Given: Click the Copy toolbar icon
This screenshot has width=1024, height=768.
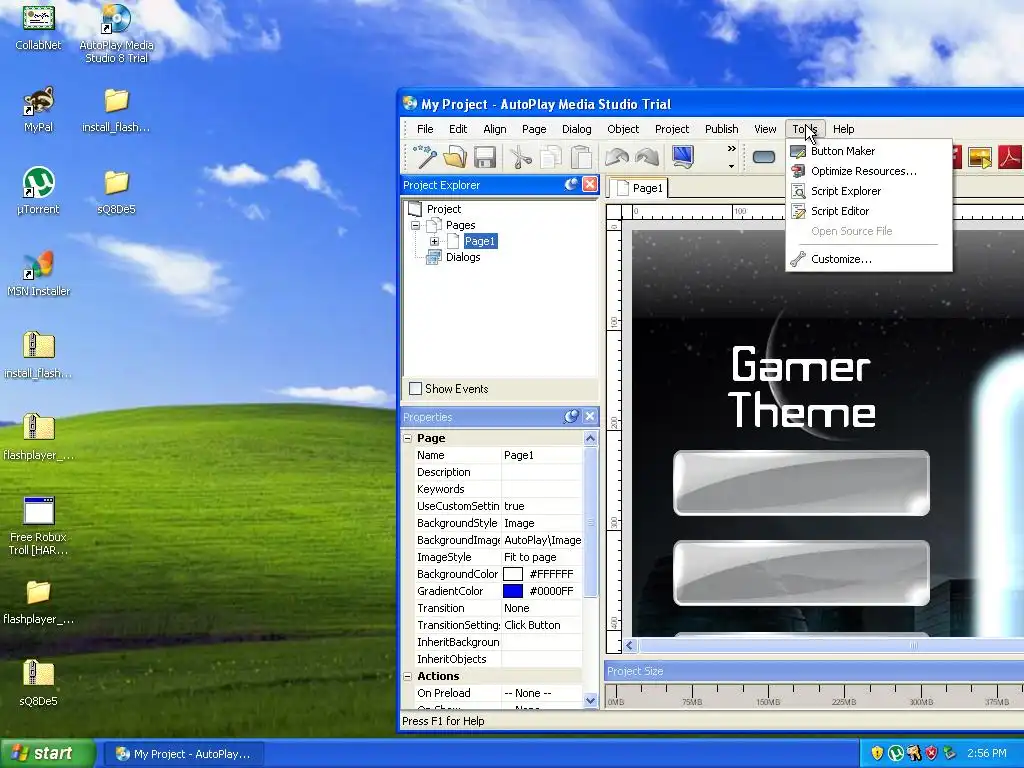Looking at the screenshot, I should (550, 157).
